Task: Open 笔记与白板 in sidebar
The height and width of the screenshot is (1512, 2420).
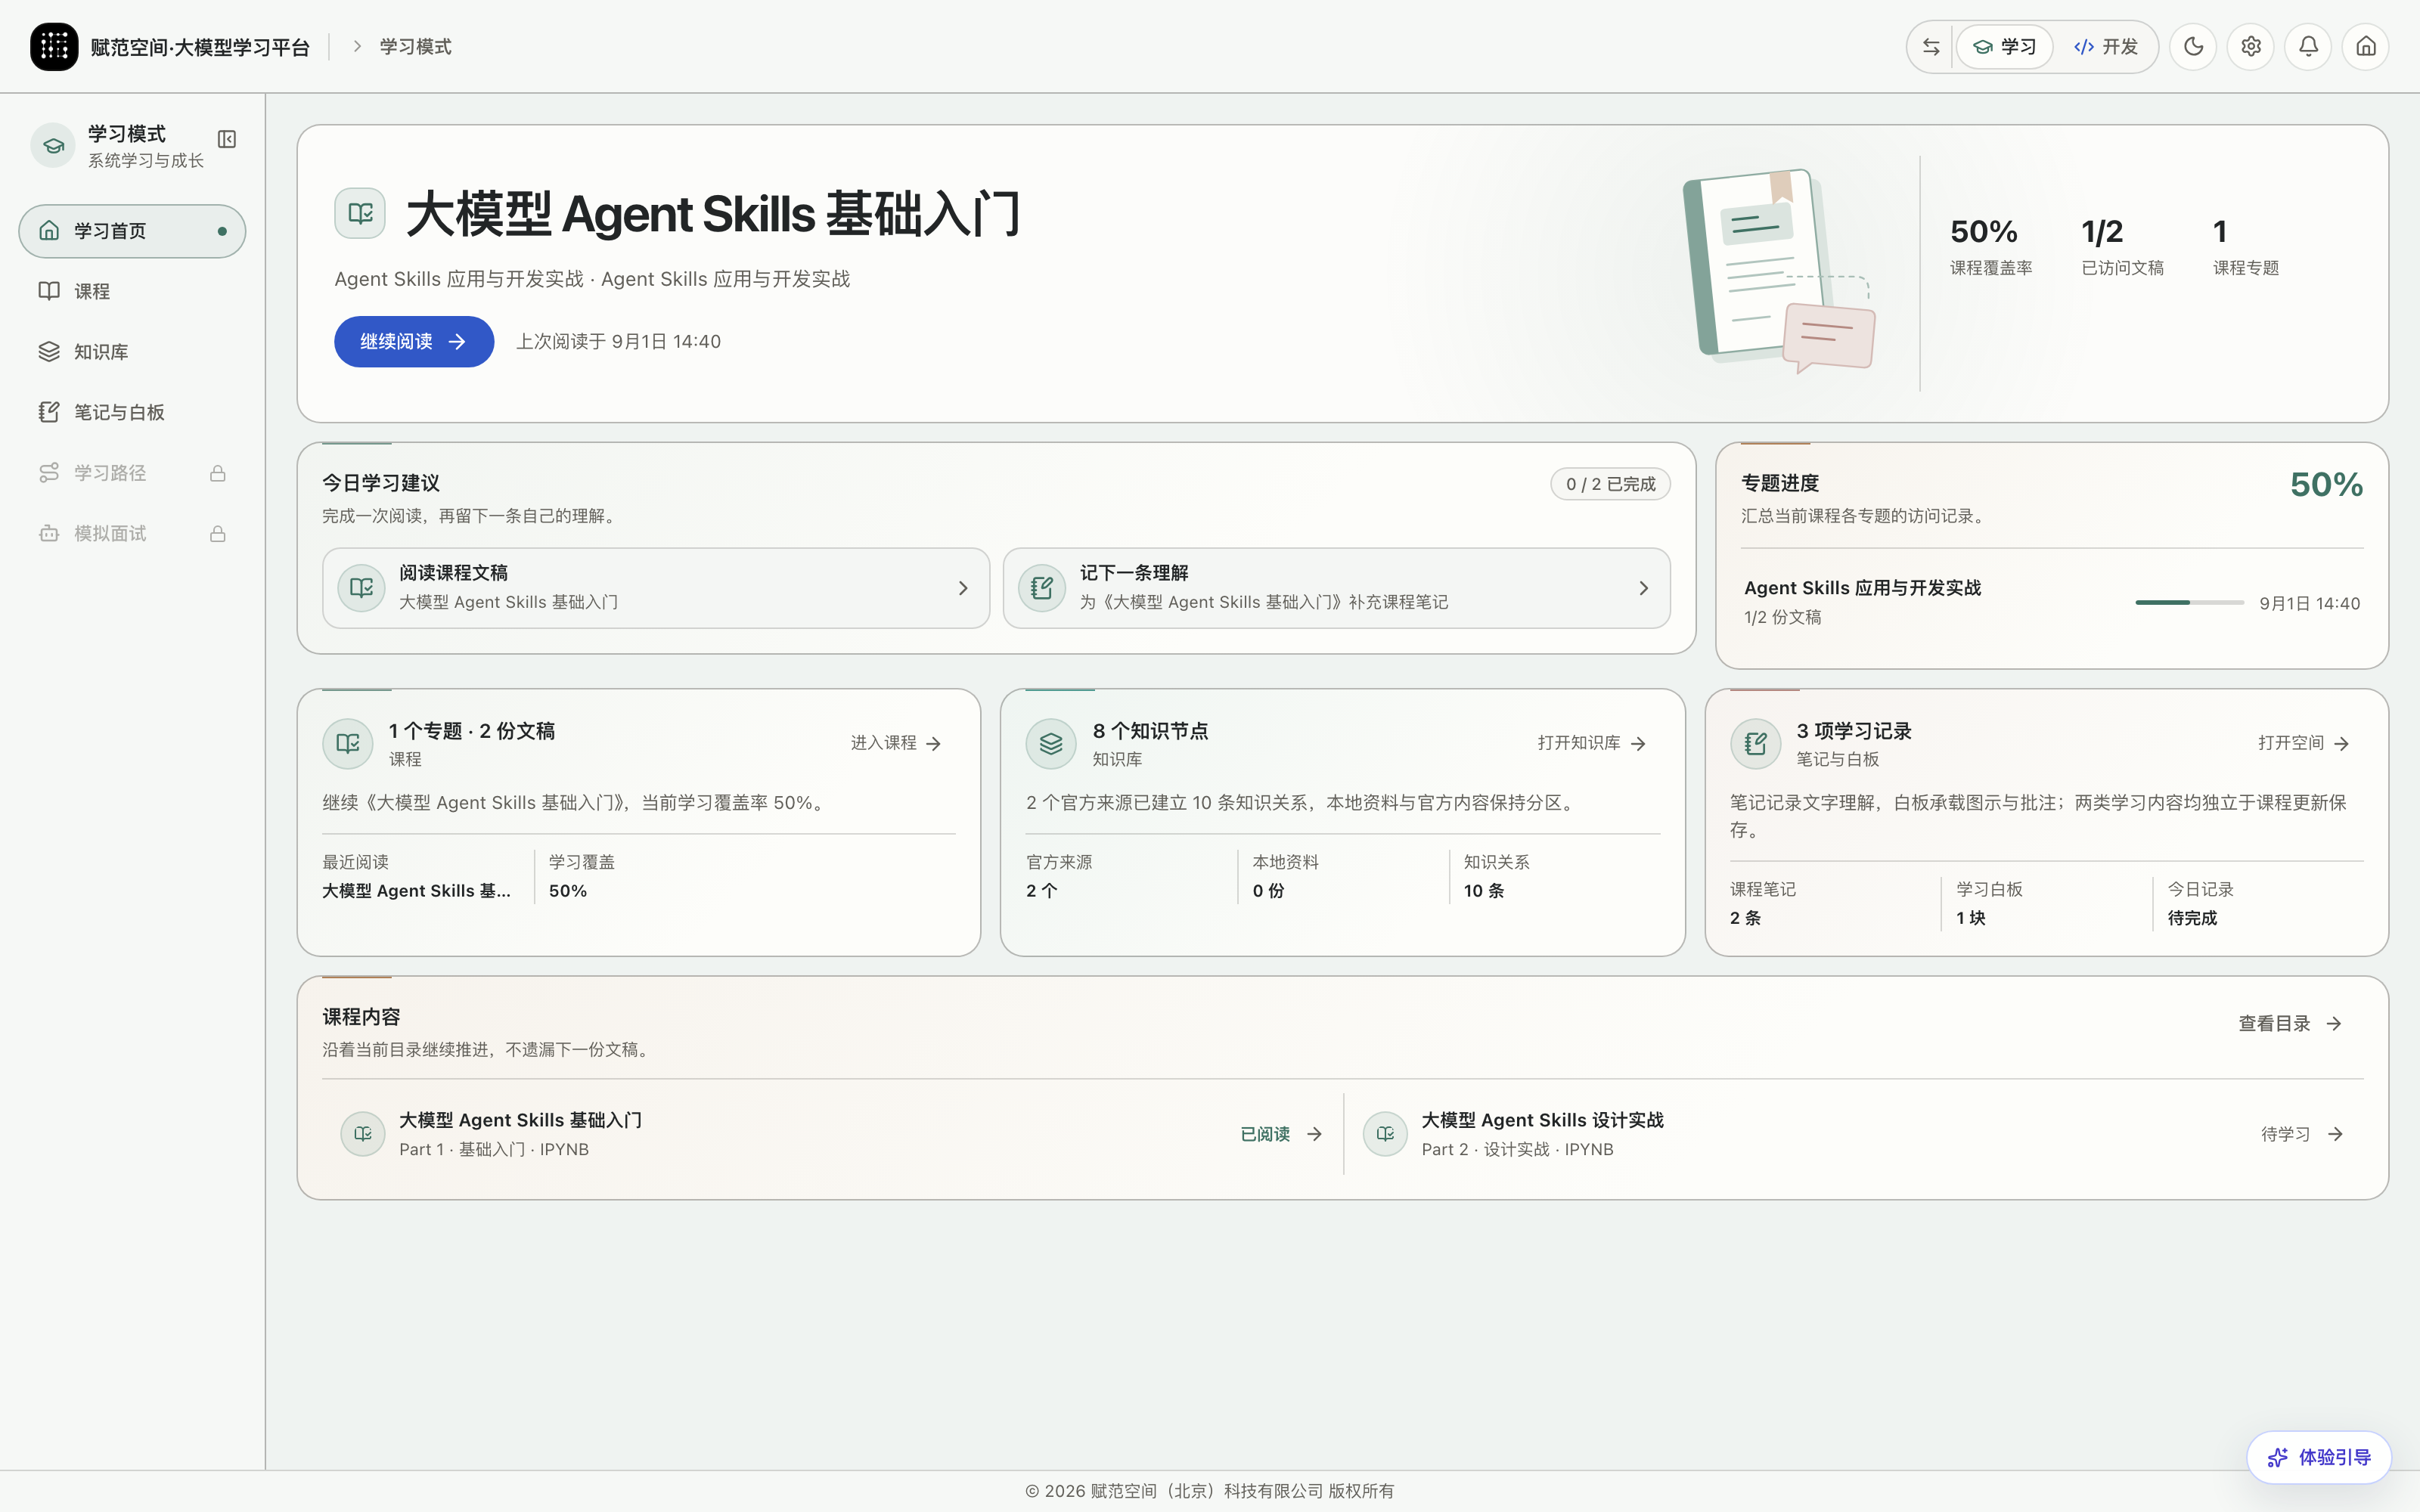Action: click(132, 412)
